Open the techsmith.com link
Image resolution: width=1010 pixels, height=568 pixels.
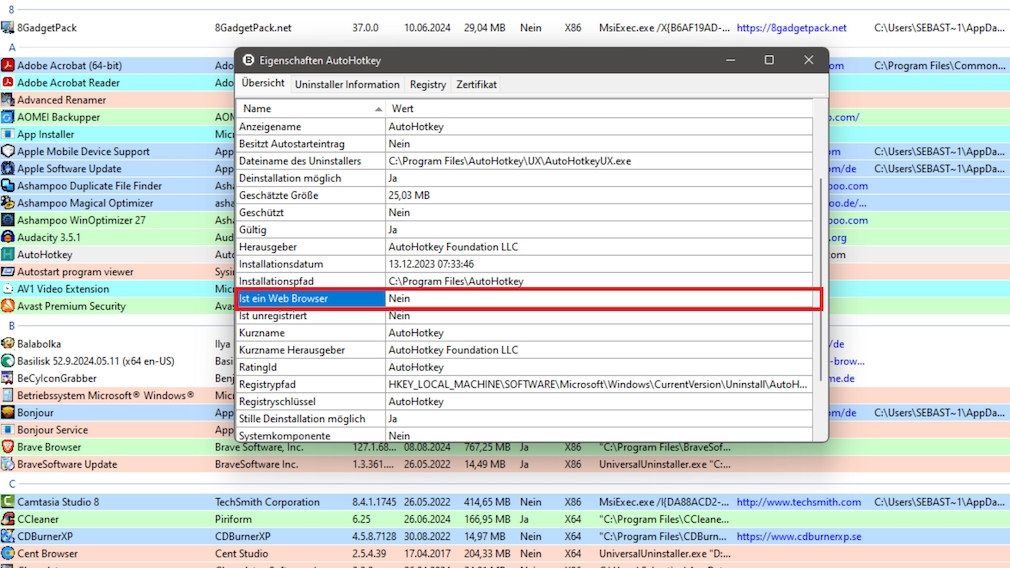(x=798, y=502)
